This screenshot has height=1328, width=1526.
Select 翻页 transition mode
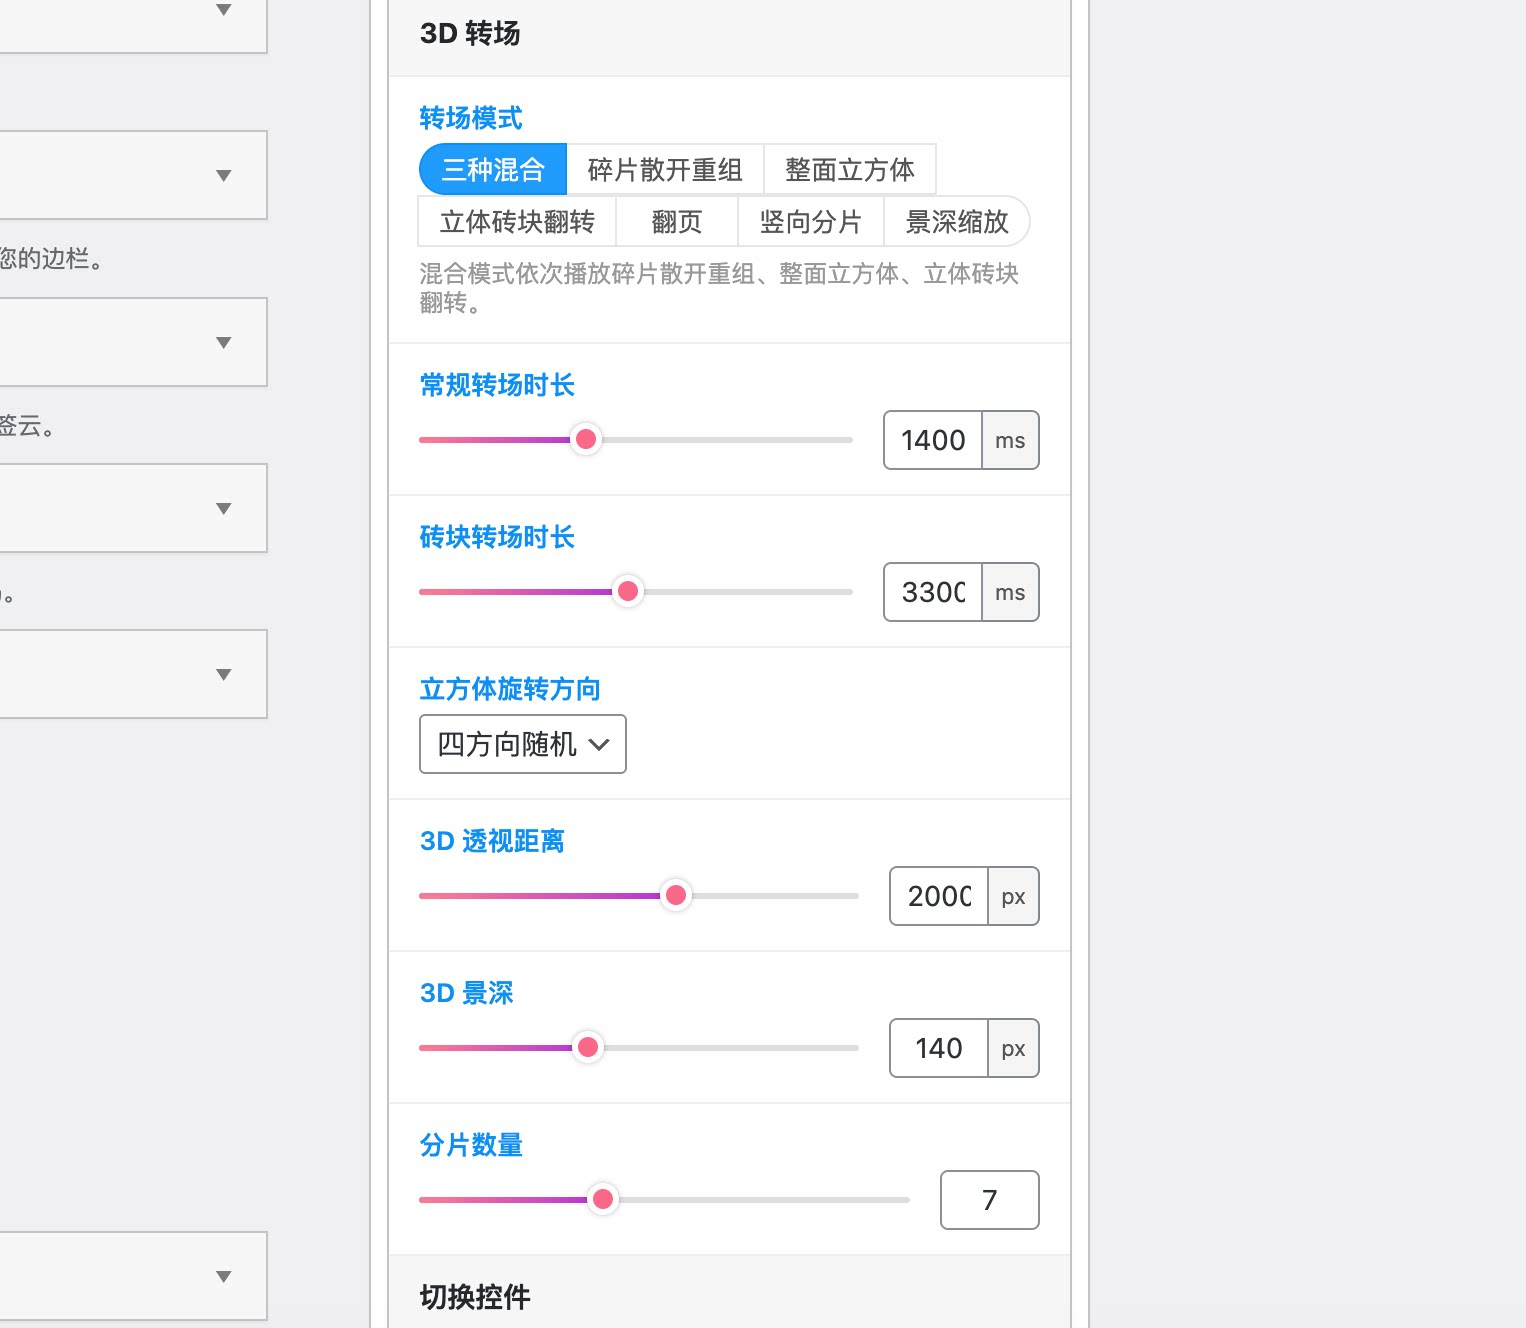[x=677, y=221]
